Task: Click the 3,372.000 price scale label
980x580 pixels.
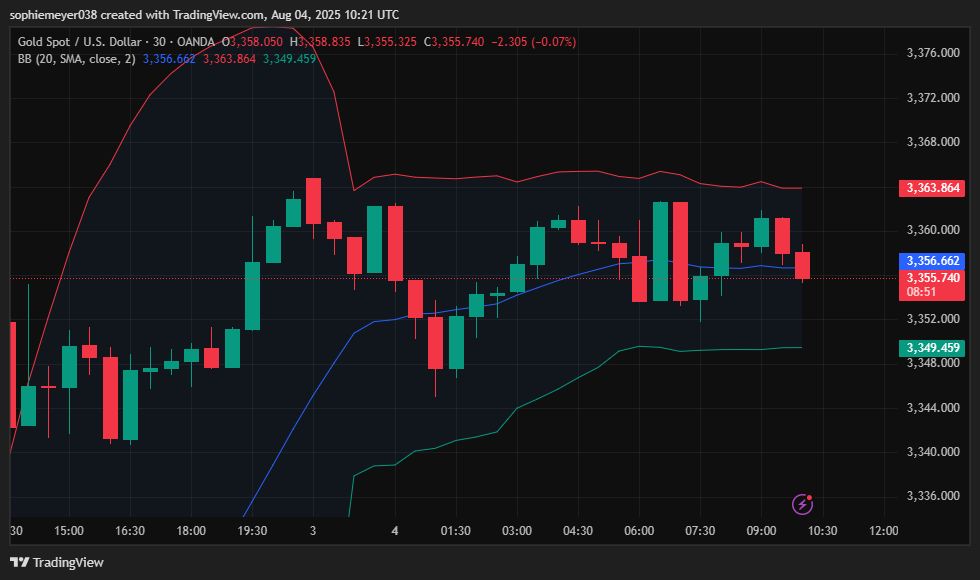Action: coord(933,98)
